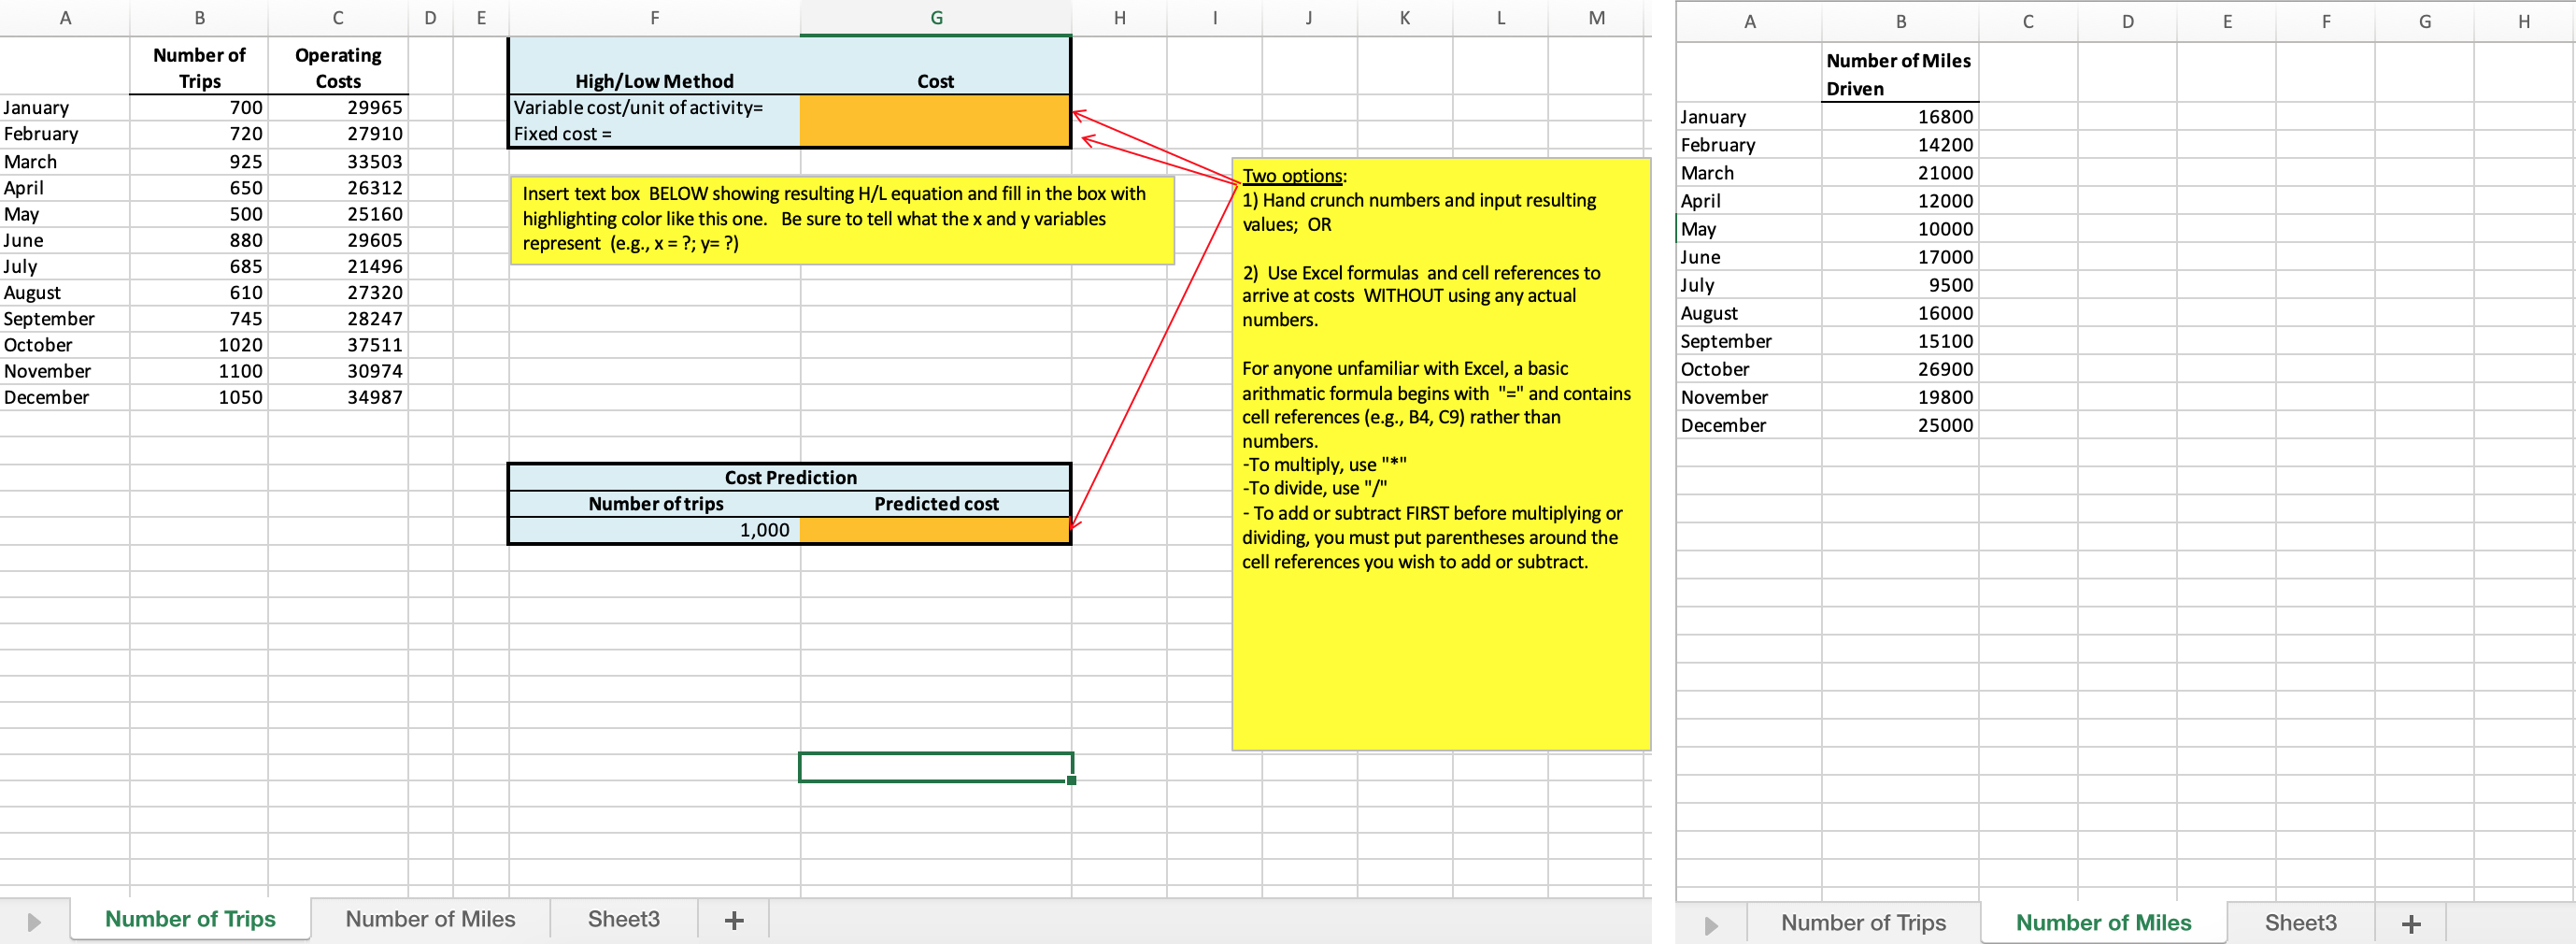
Task: Click 'Number of Miles Driven' heading cell
Action: point(1900,73)
